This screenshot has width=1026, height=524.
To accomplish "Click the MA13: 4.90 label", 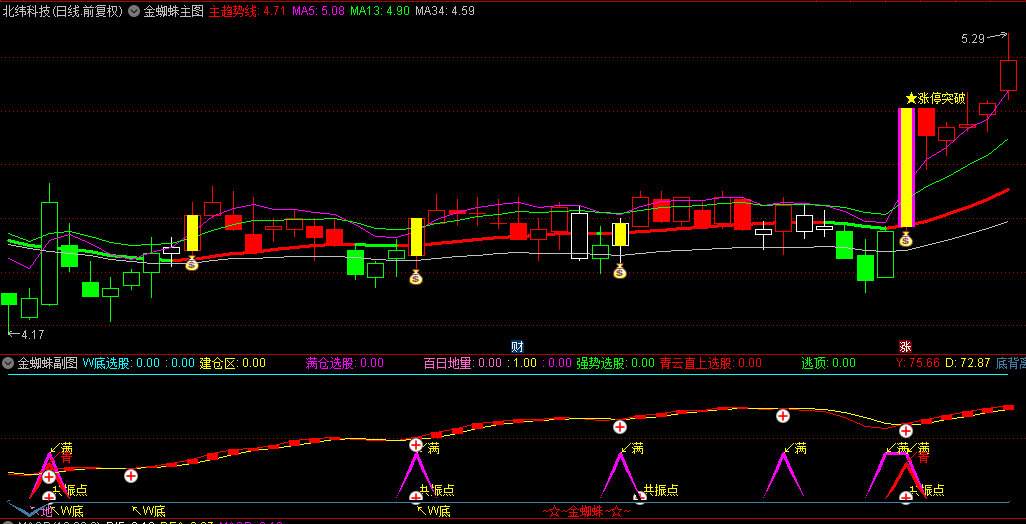I will 380,10.
